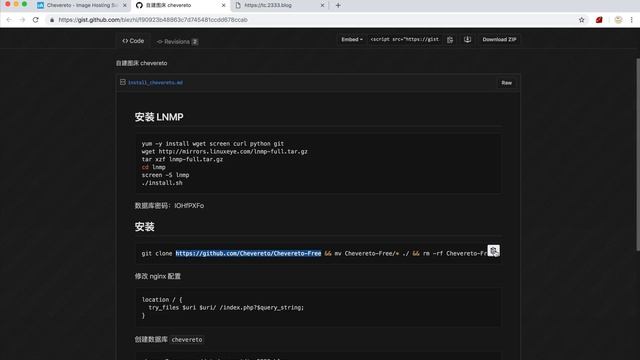Click the highlighted Chevereto-Free GitHub URL
Image resolution: width=640 pixels, height=360 pixels.
[x=248, y=253]
